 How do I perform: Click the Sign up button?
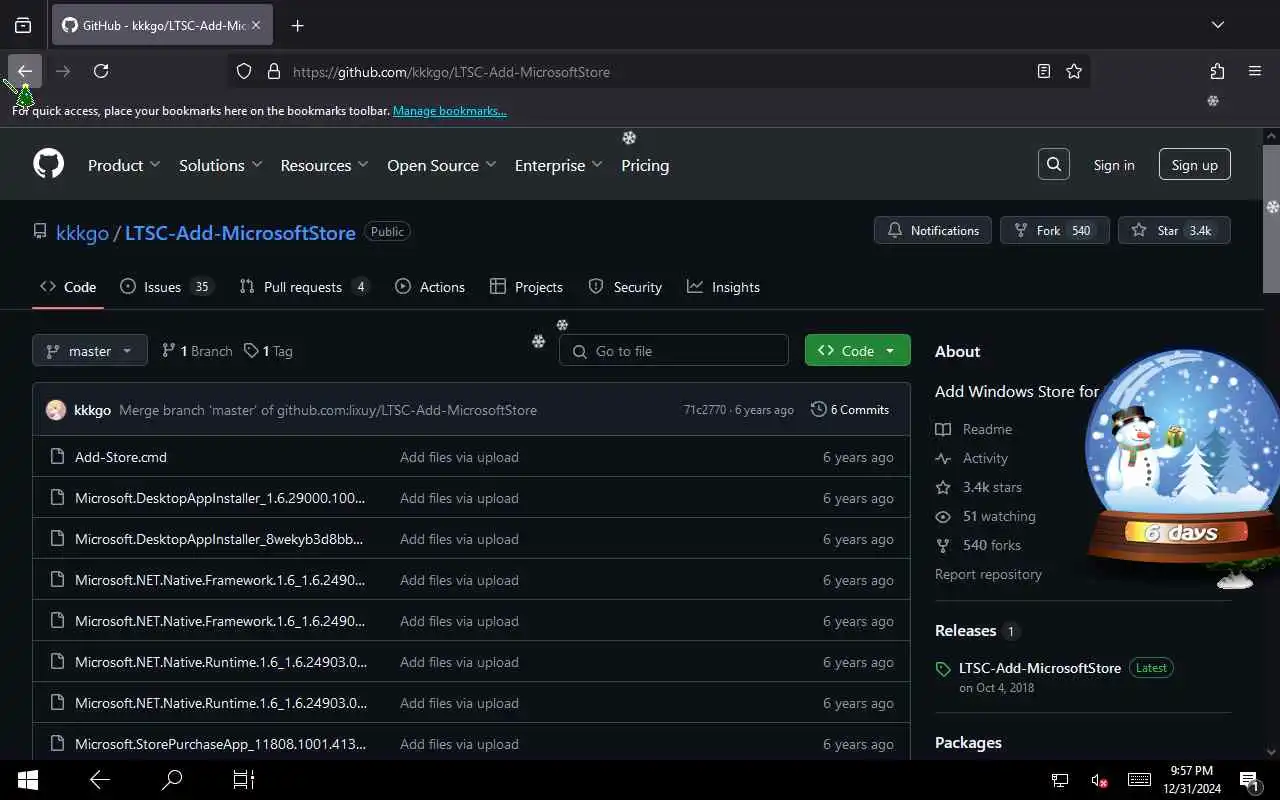coord(1194,164)
